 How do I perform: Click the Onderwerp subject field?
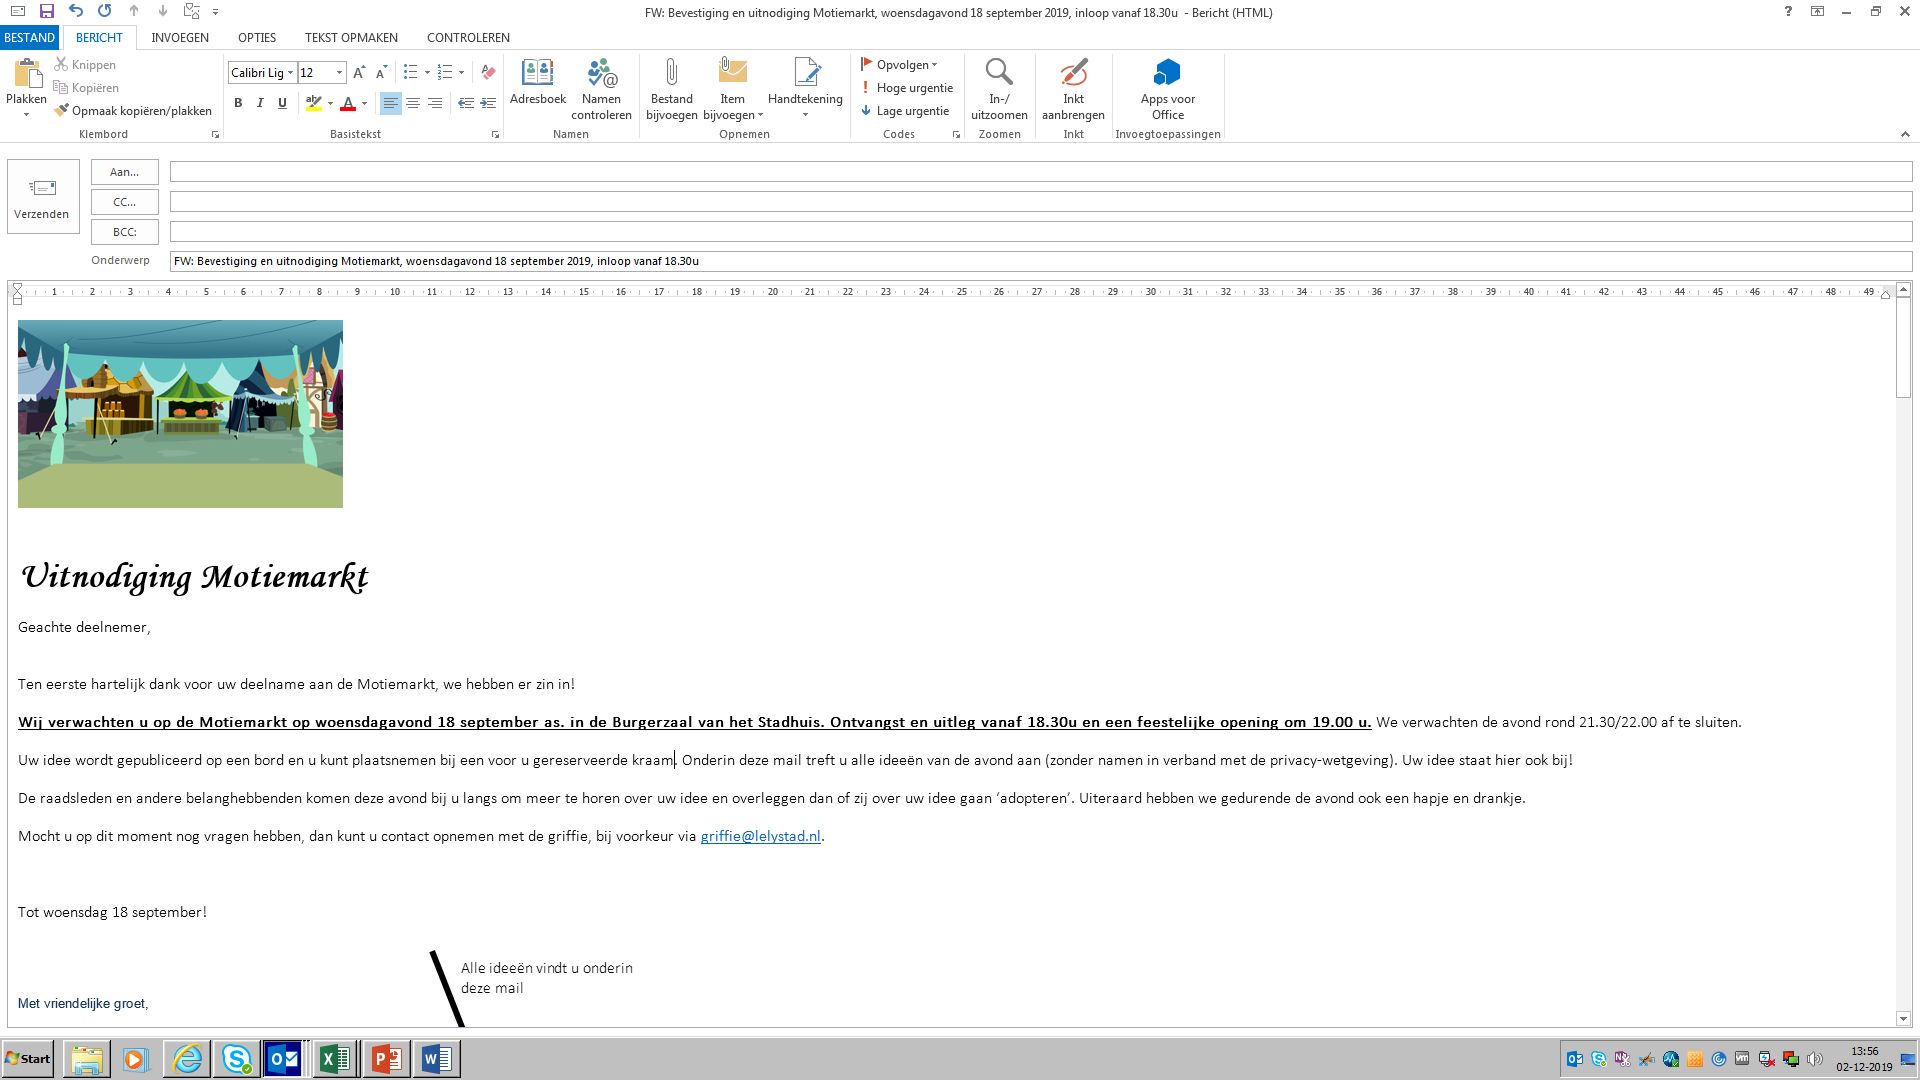(x=1040, y=261)
